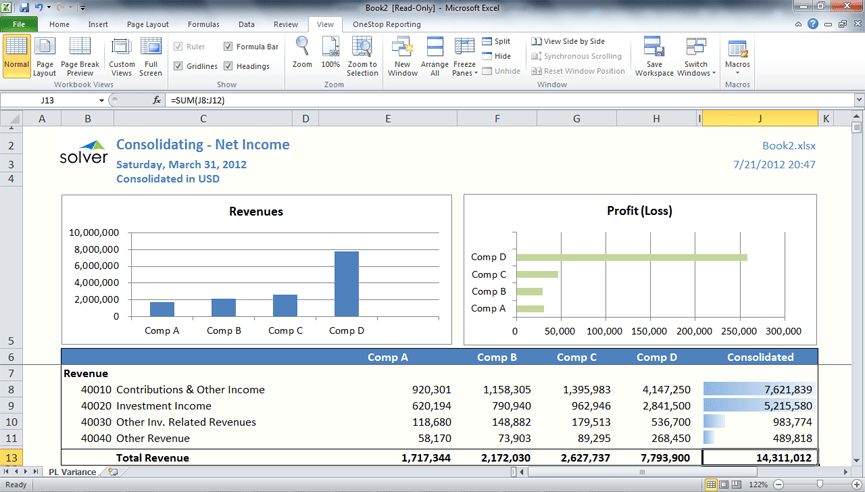Open Excel Help question mark
Screen dimensions: 865x492
[813, 24]
